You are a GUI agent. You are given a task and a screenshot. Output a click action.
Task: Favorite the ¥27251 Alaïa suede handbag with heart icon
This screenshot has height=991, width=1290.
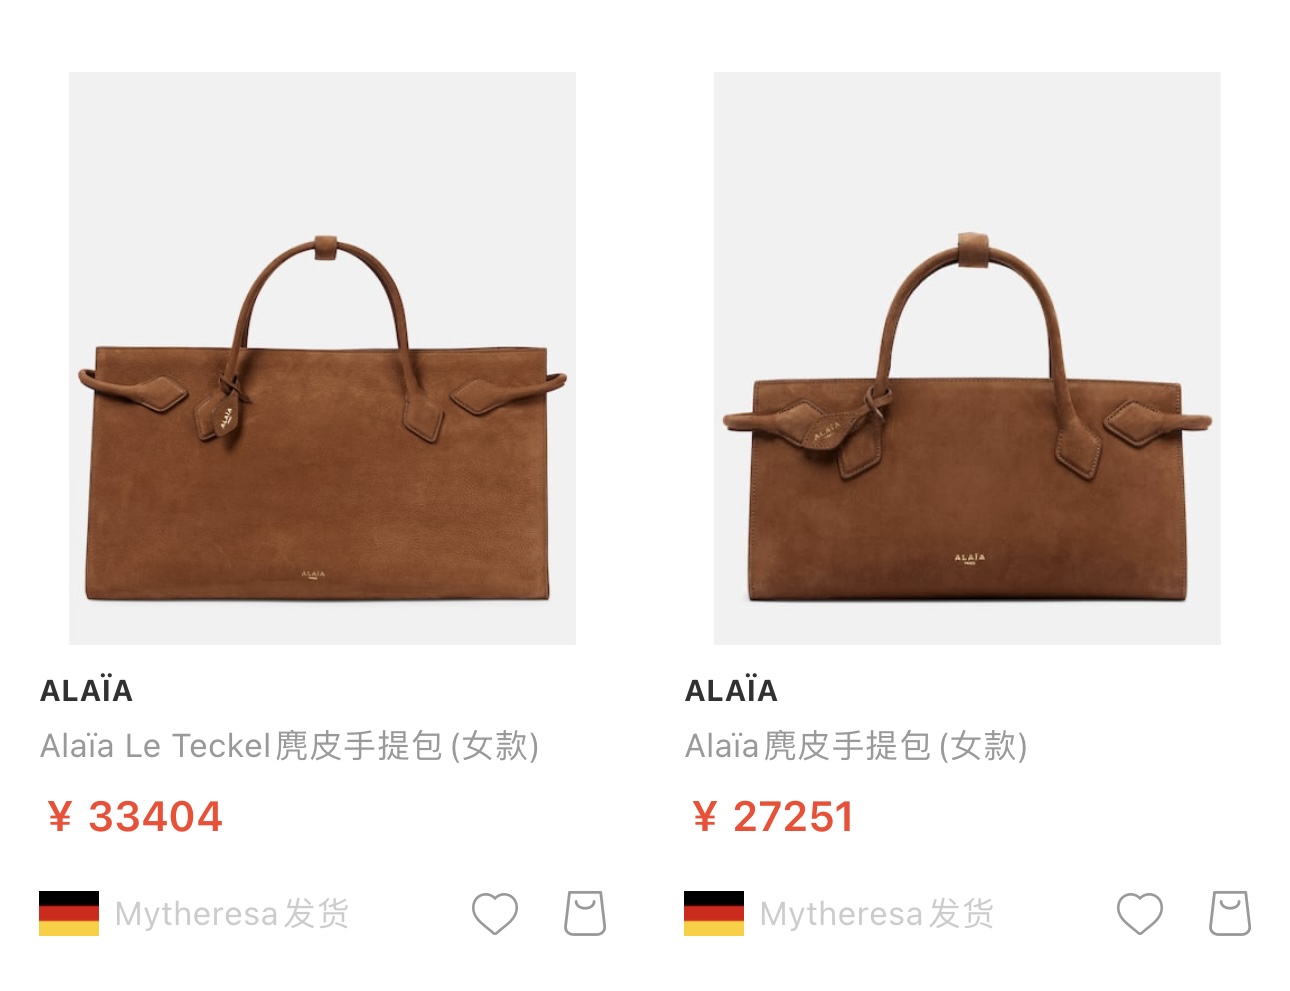[1140, 914]
